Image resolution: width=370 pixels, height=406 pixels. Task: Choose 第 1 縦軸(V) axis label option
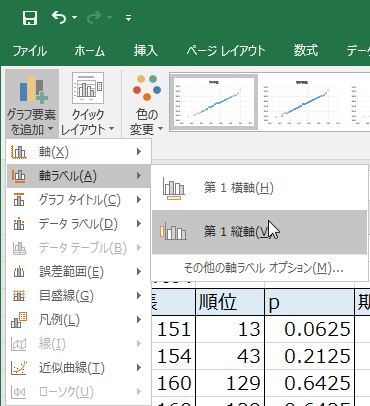(x=259, y=232)
